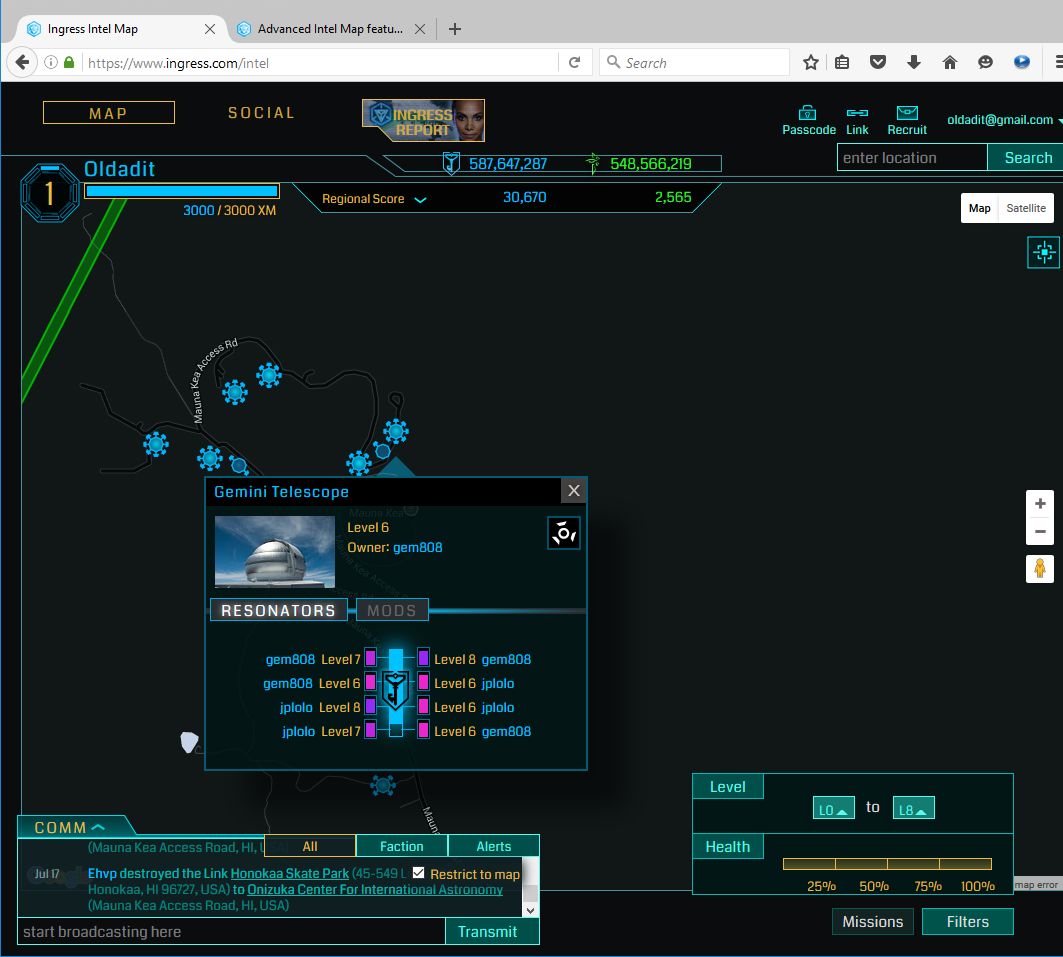Switch to the MODS tab
This screenshot has height=957, width=1063.
tap(392, 610)
